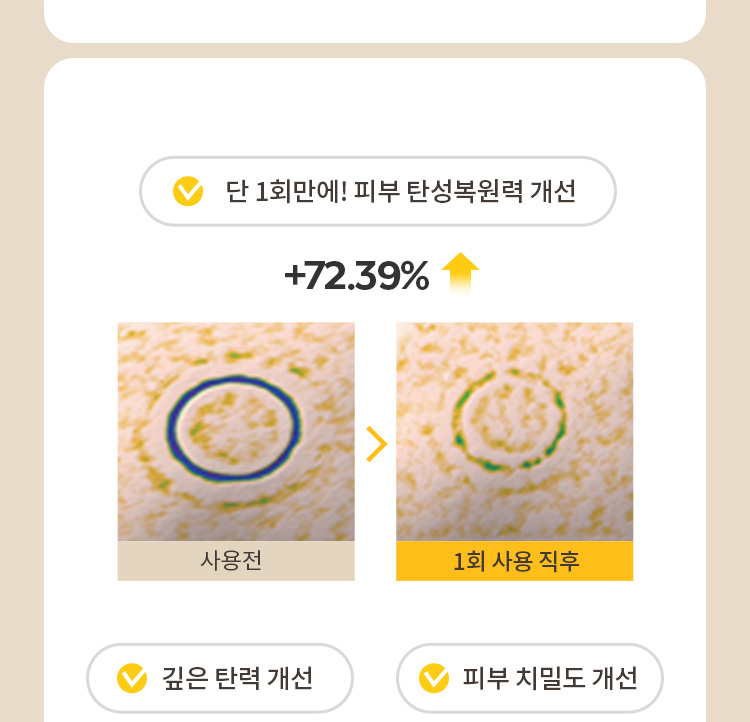Select the yellow 1회 사용 직후 label
Viewport: 750px width, 722px height.
click(514, 561)
